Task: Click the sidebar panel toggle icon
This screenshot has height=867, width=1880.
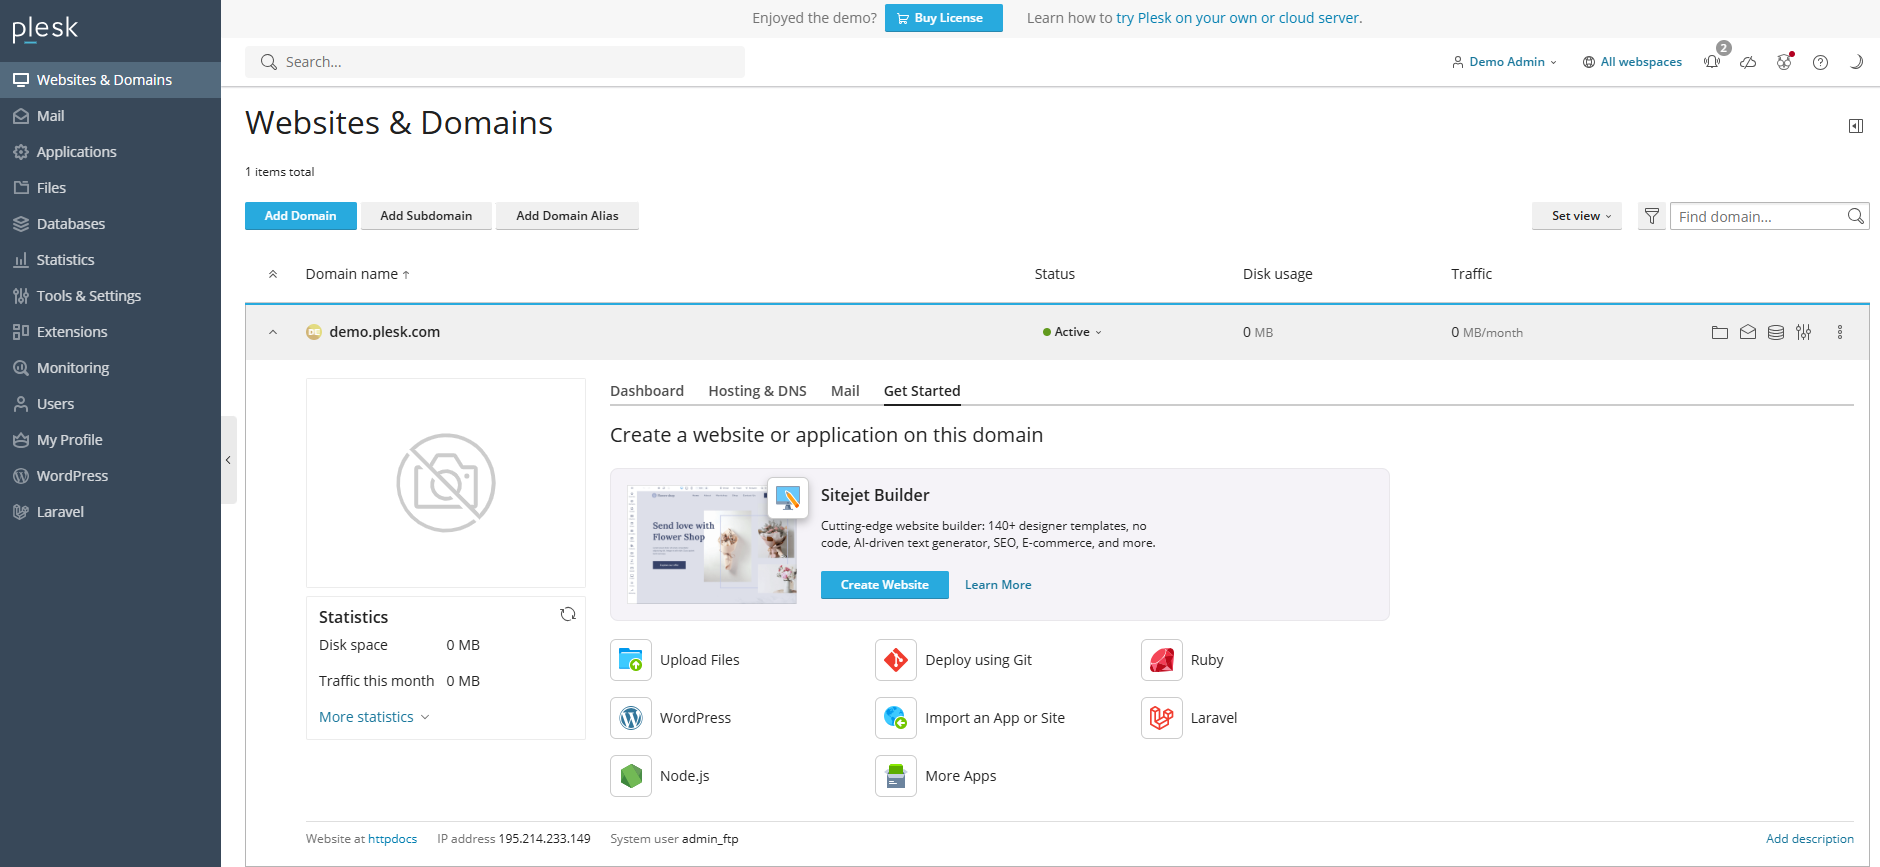Action: pyautogui.click(x=1856, y=126)
